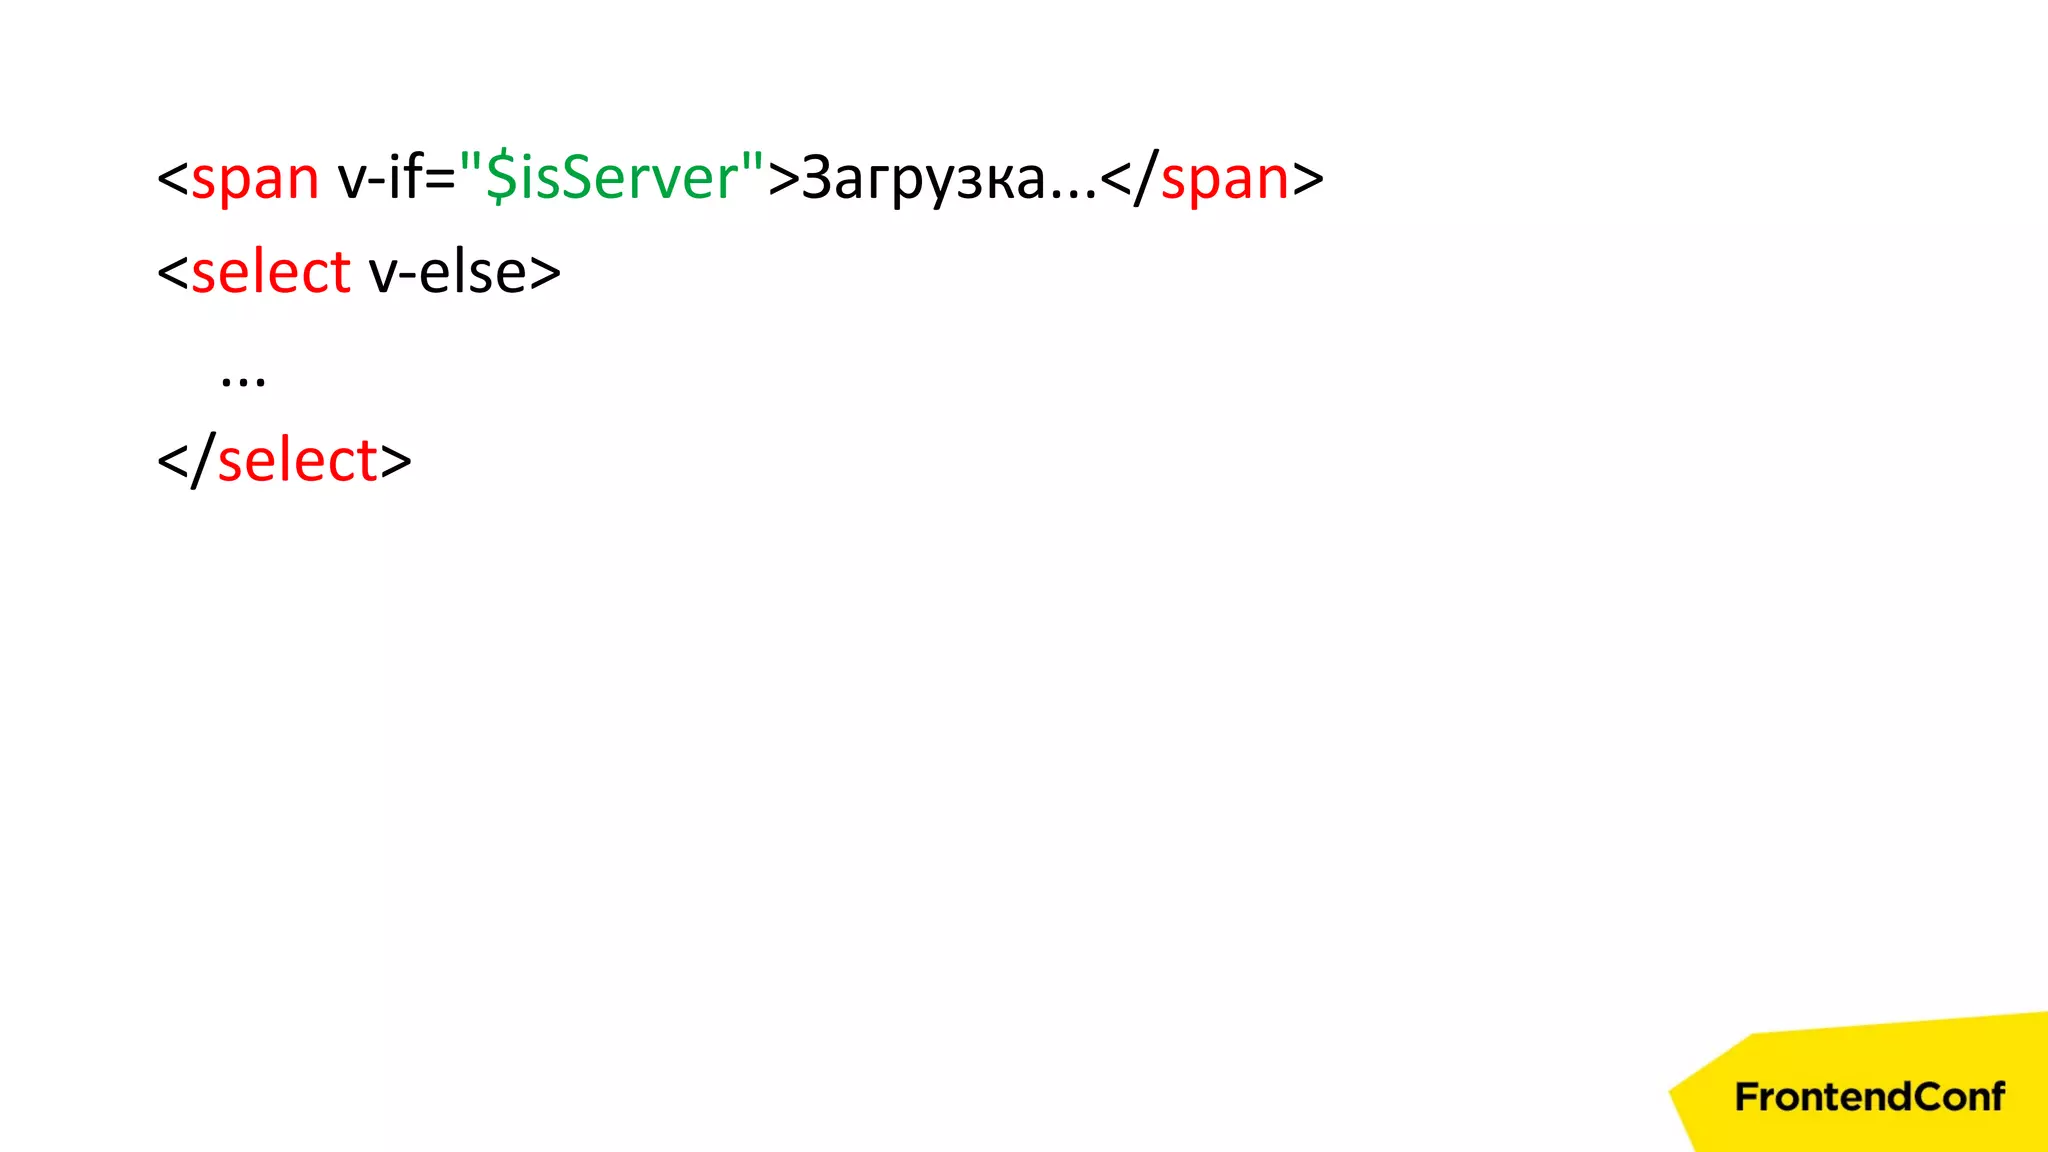The image size is (2048, 1152).
Task: Click the final bracket after closing select
Action: coord(396,461)
